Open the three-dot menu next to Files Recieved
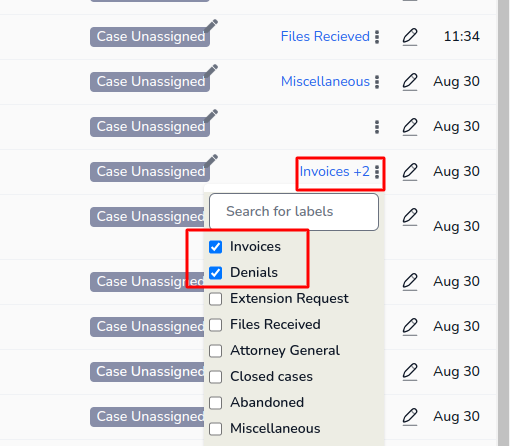Image resolution: width=510 pixels, height=446 pixels. (377, 37)
